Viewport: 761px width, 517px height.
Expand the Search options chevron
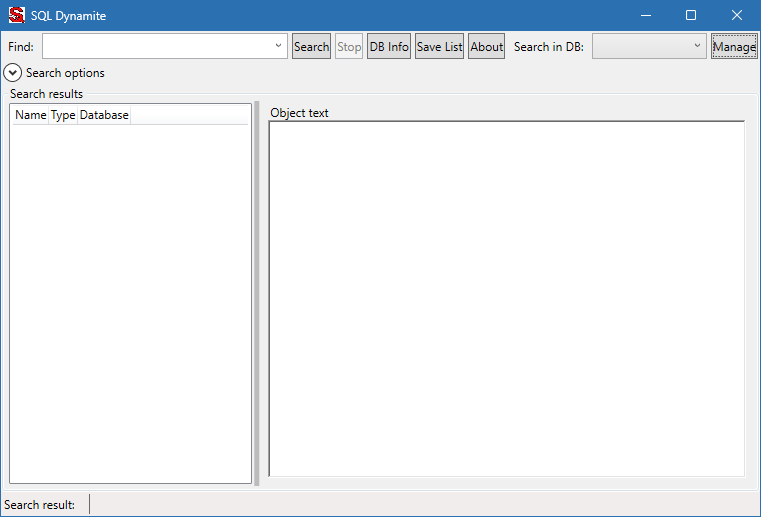click(x=13, y=73)
